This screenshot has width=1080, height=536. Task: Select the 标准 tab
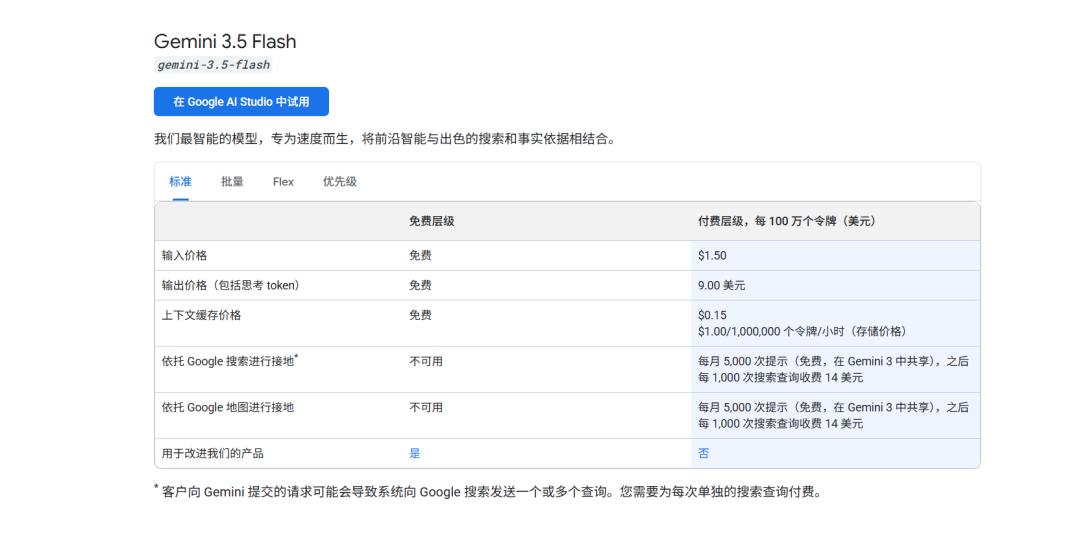click(x=180, y=182)
